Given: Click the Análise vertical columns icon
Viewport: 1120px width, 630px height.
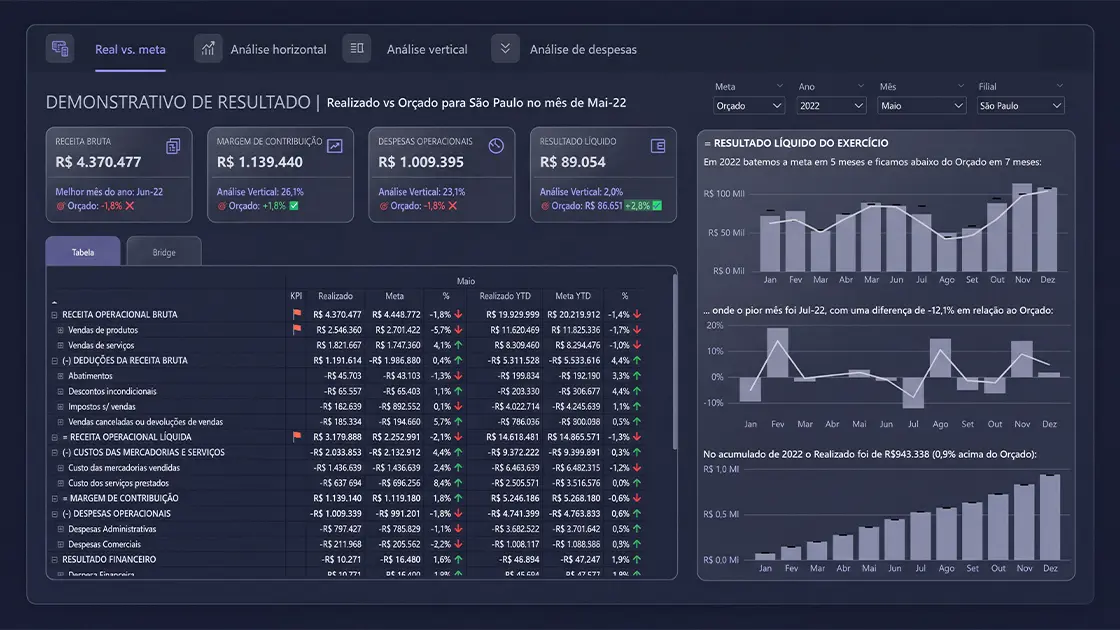Looking at the screenshot, I should pyautogui.click(x=356, y=49).
